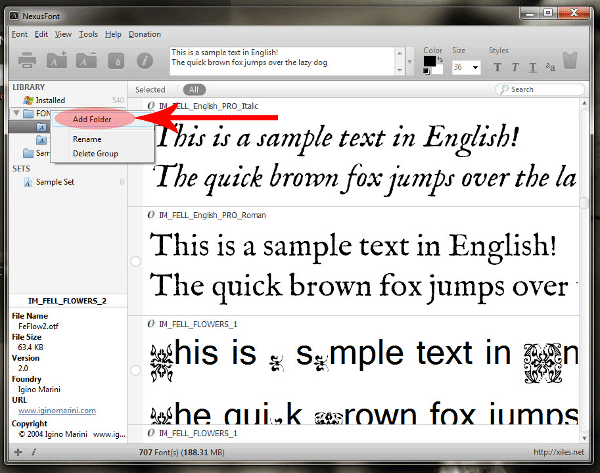Click the '707 Font(s) (188.31 MB)' status text
Screen dimensions: 600x473
click(x=181, y=452)
